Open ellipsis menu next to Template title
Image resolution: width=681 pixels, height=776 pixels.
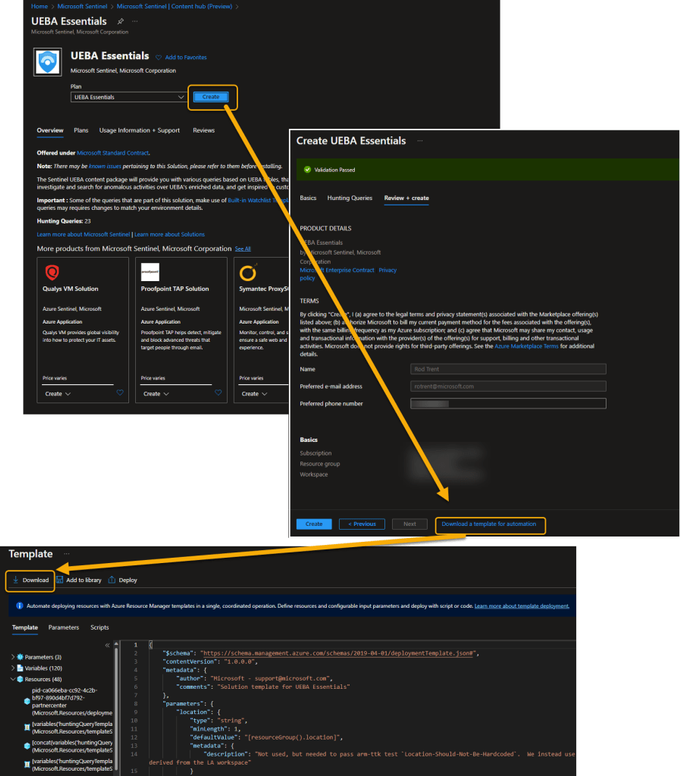[x=66, y=554]
